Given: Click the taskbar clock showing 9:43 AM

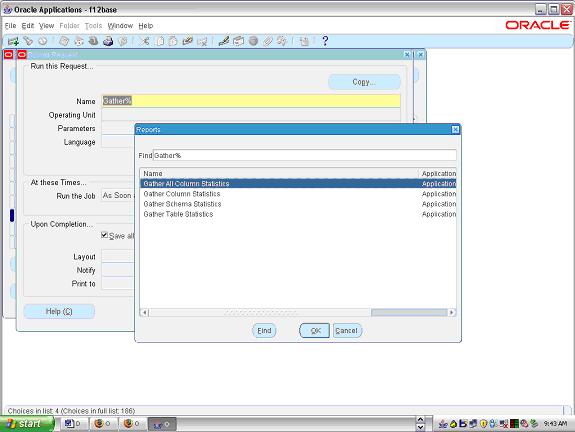Looking at the screenshot, I should pos(555,424).
